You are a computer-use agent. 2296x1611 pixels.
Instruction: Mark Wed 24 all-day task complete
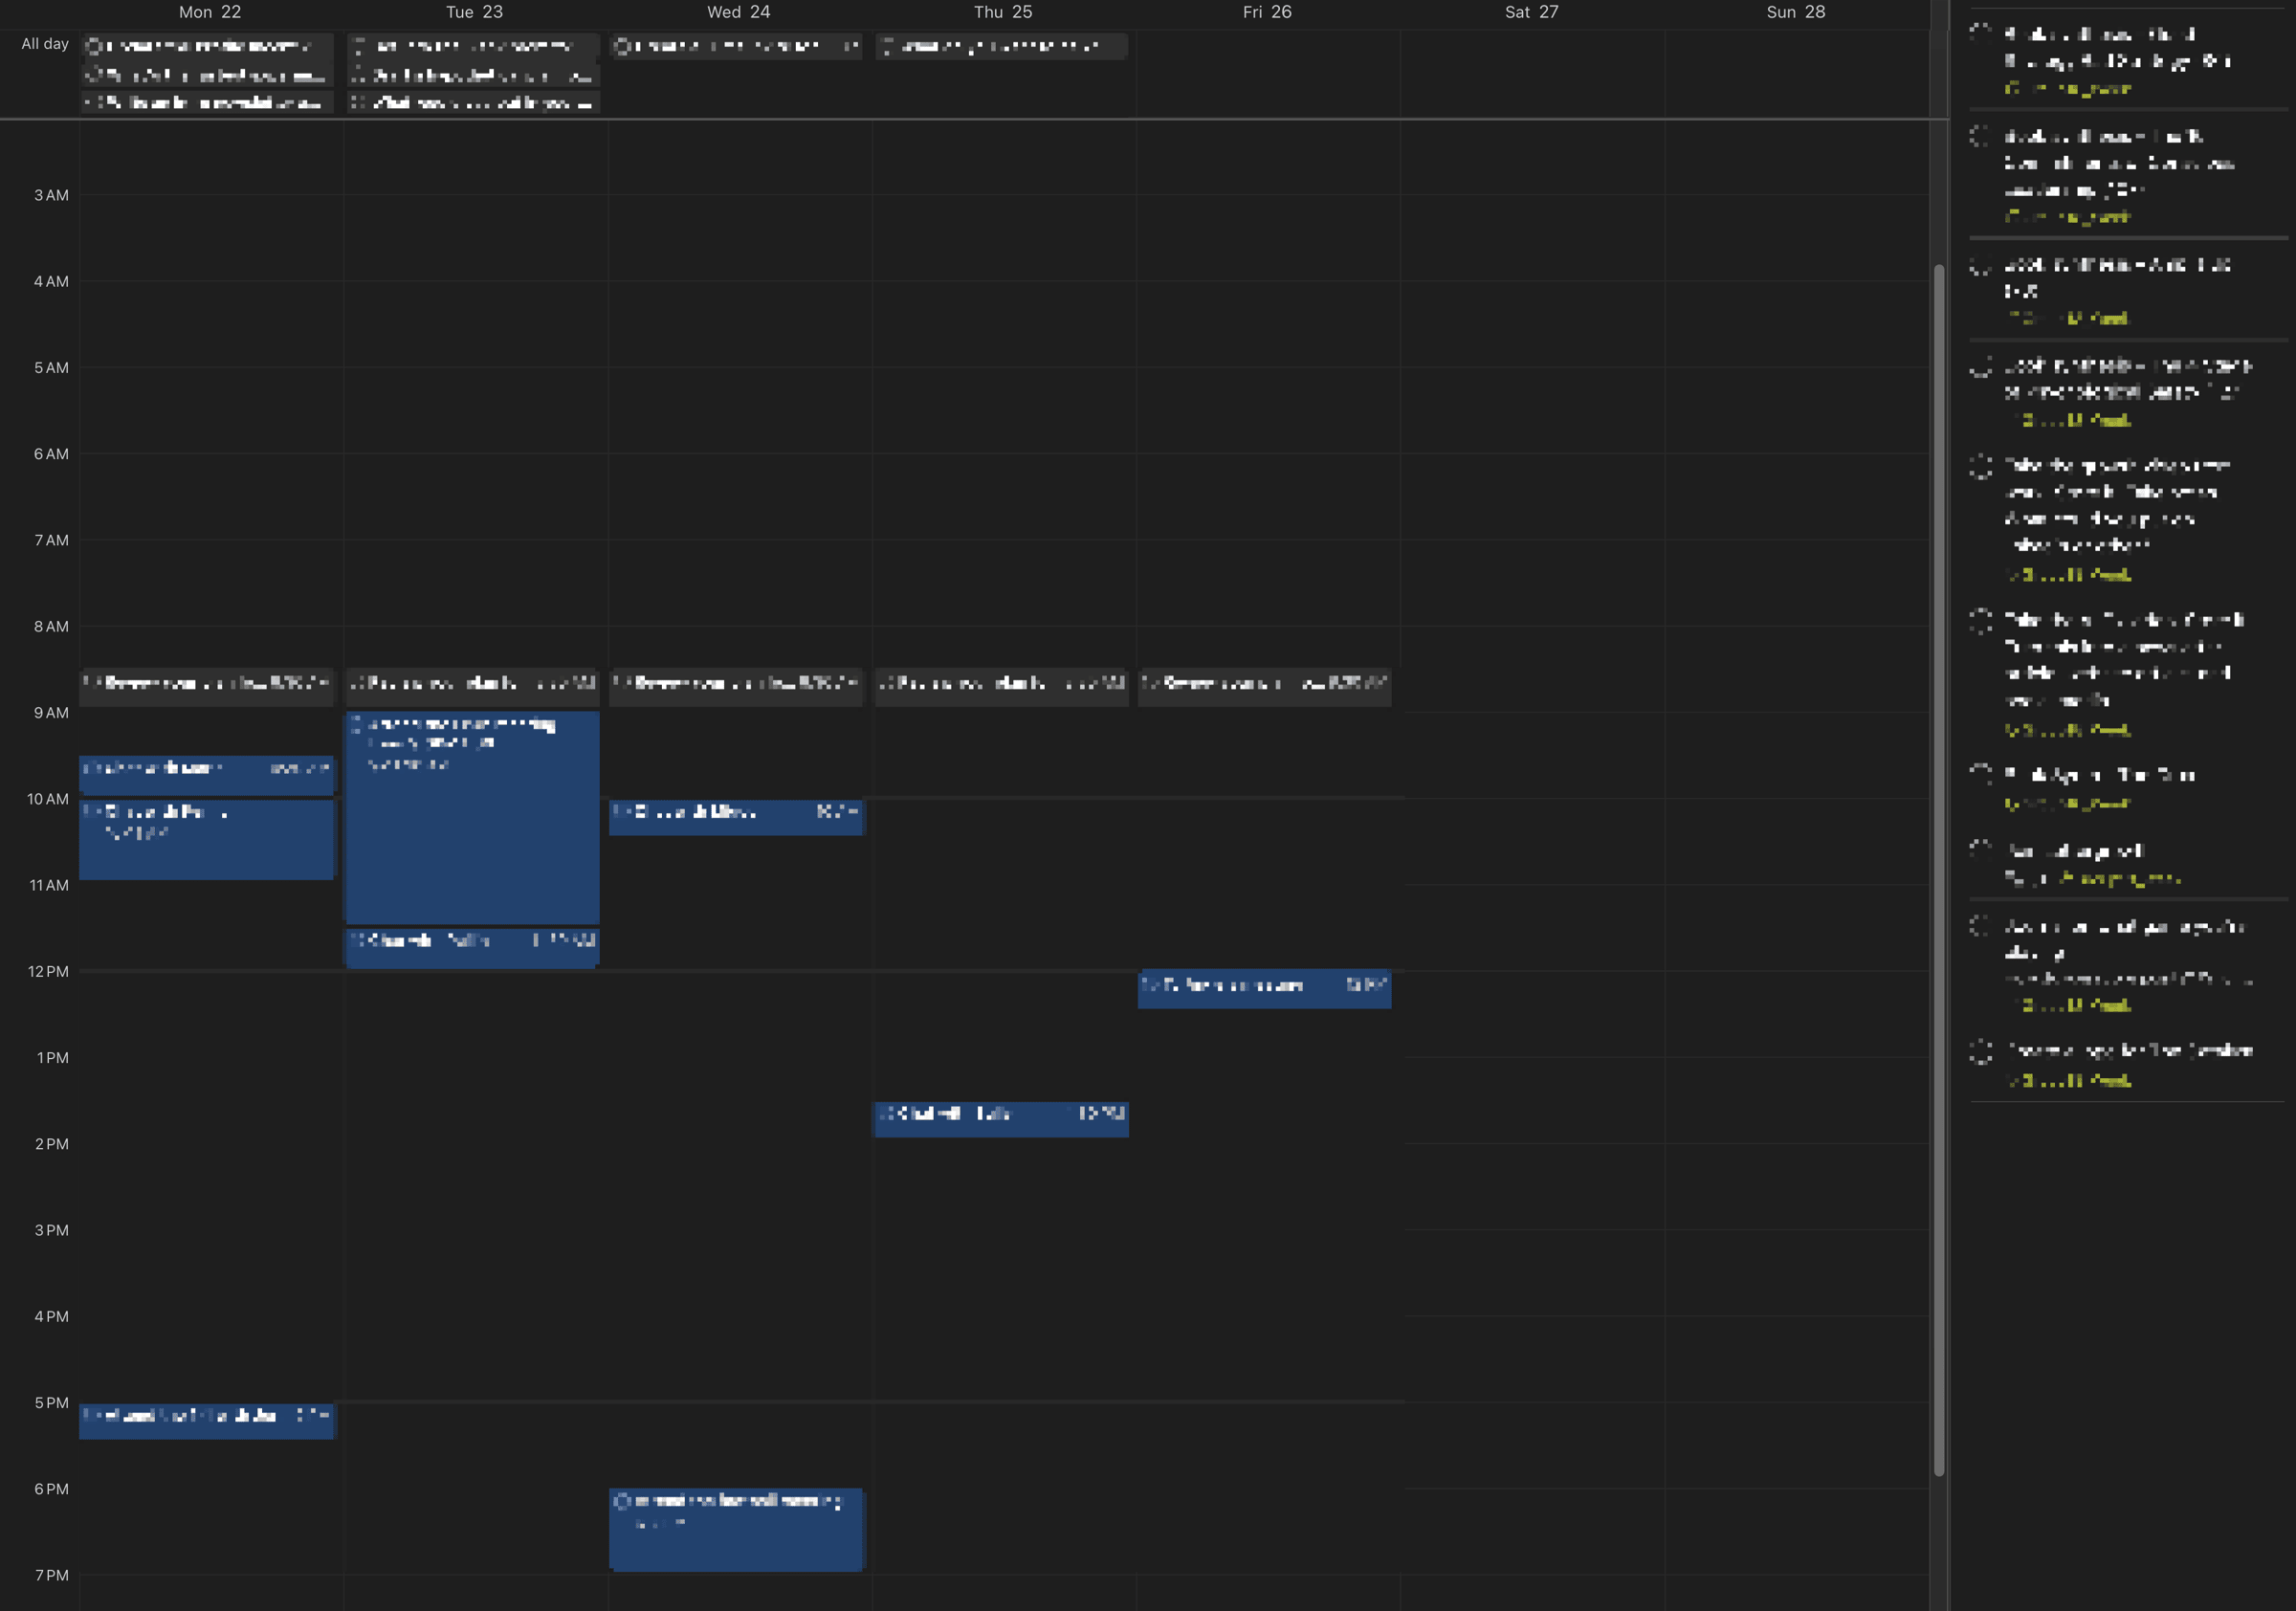coord(622,46)
